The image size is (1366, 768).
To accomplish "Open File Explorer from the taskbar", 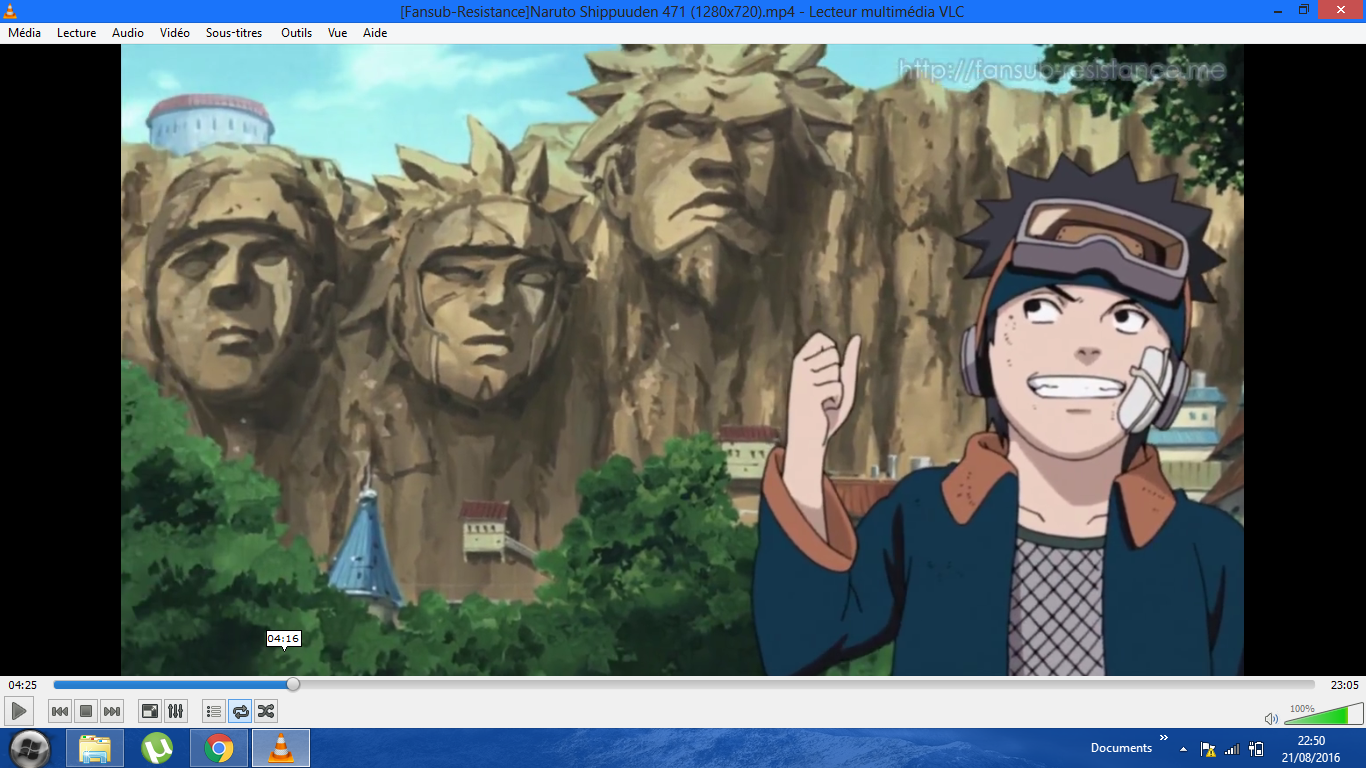I will [x=95, y=748].
